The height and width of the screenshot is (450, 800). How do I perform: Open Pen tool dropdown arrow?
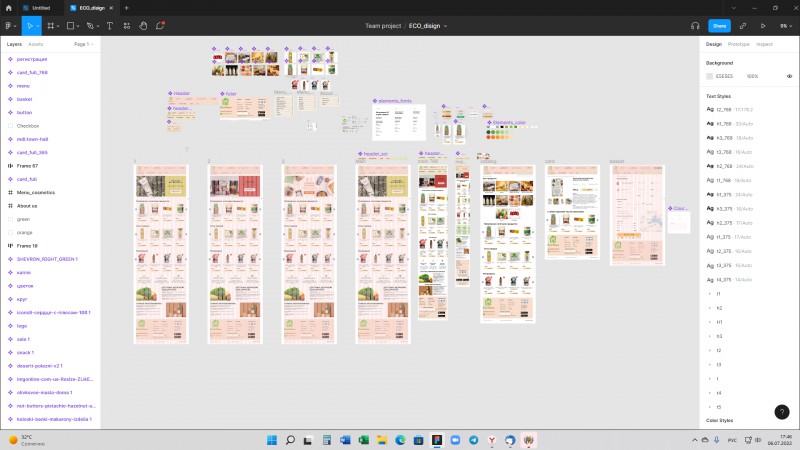[97, 26]
